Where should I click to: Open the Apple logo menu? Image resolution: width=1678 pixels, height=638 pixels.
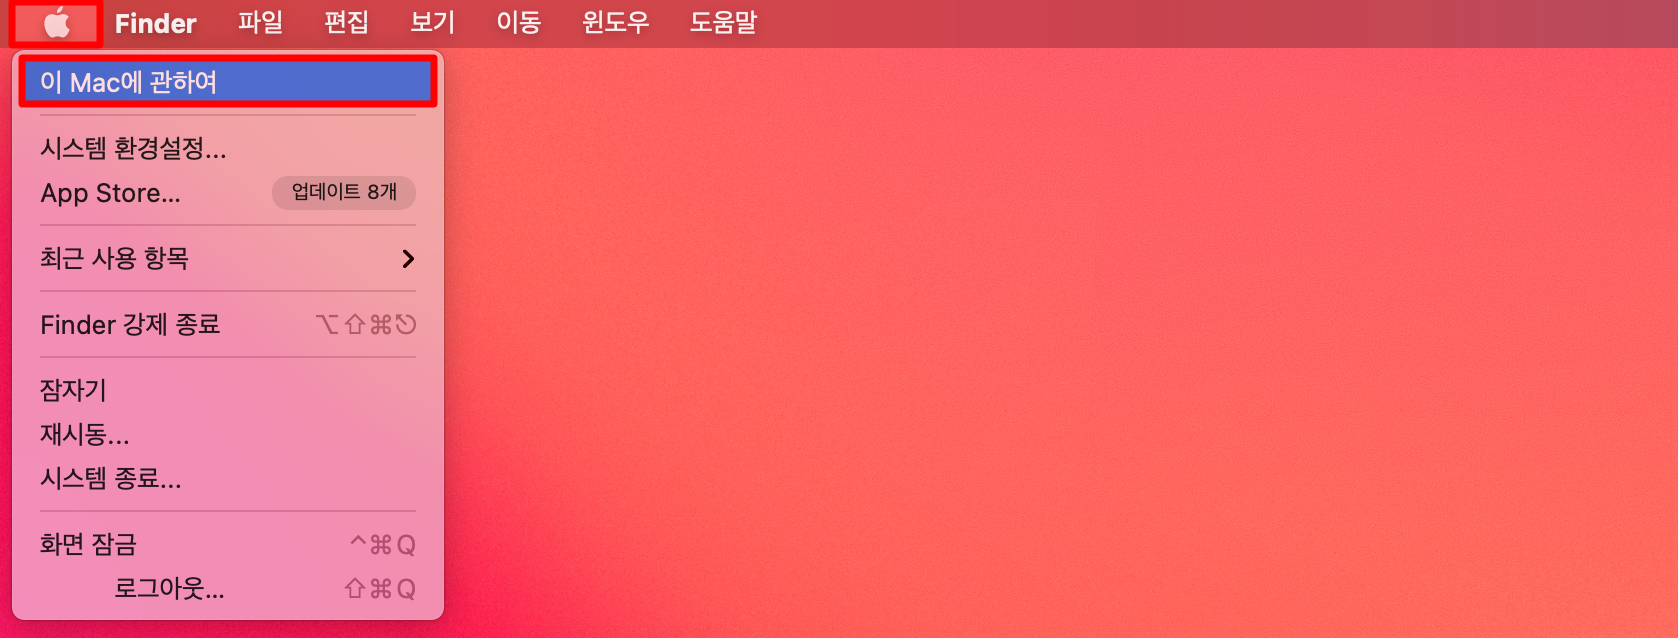pos(57,23)
